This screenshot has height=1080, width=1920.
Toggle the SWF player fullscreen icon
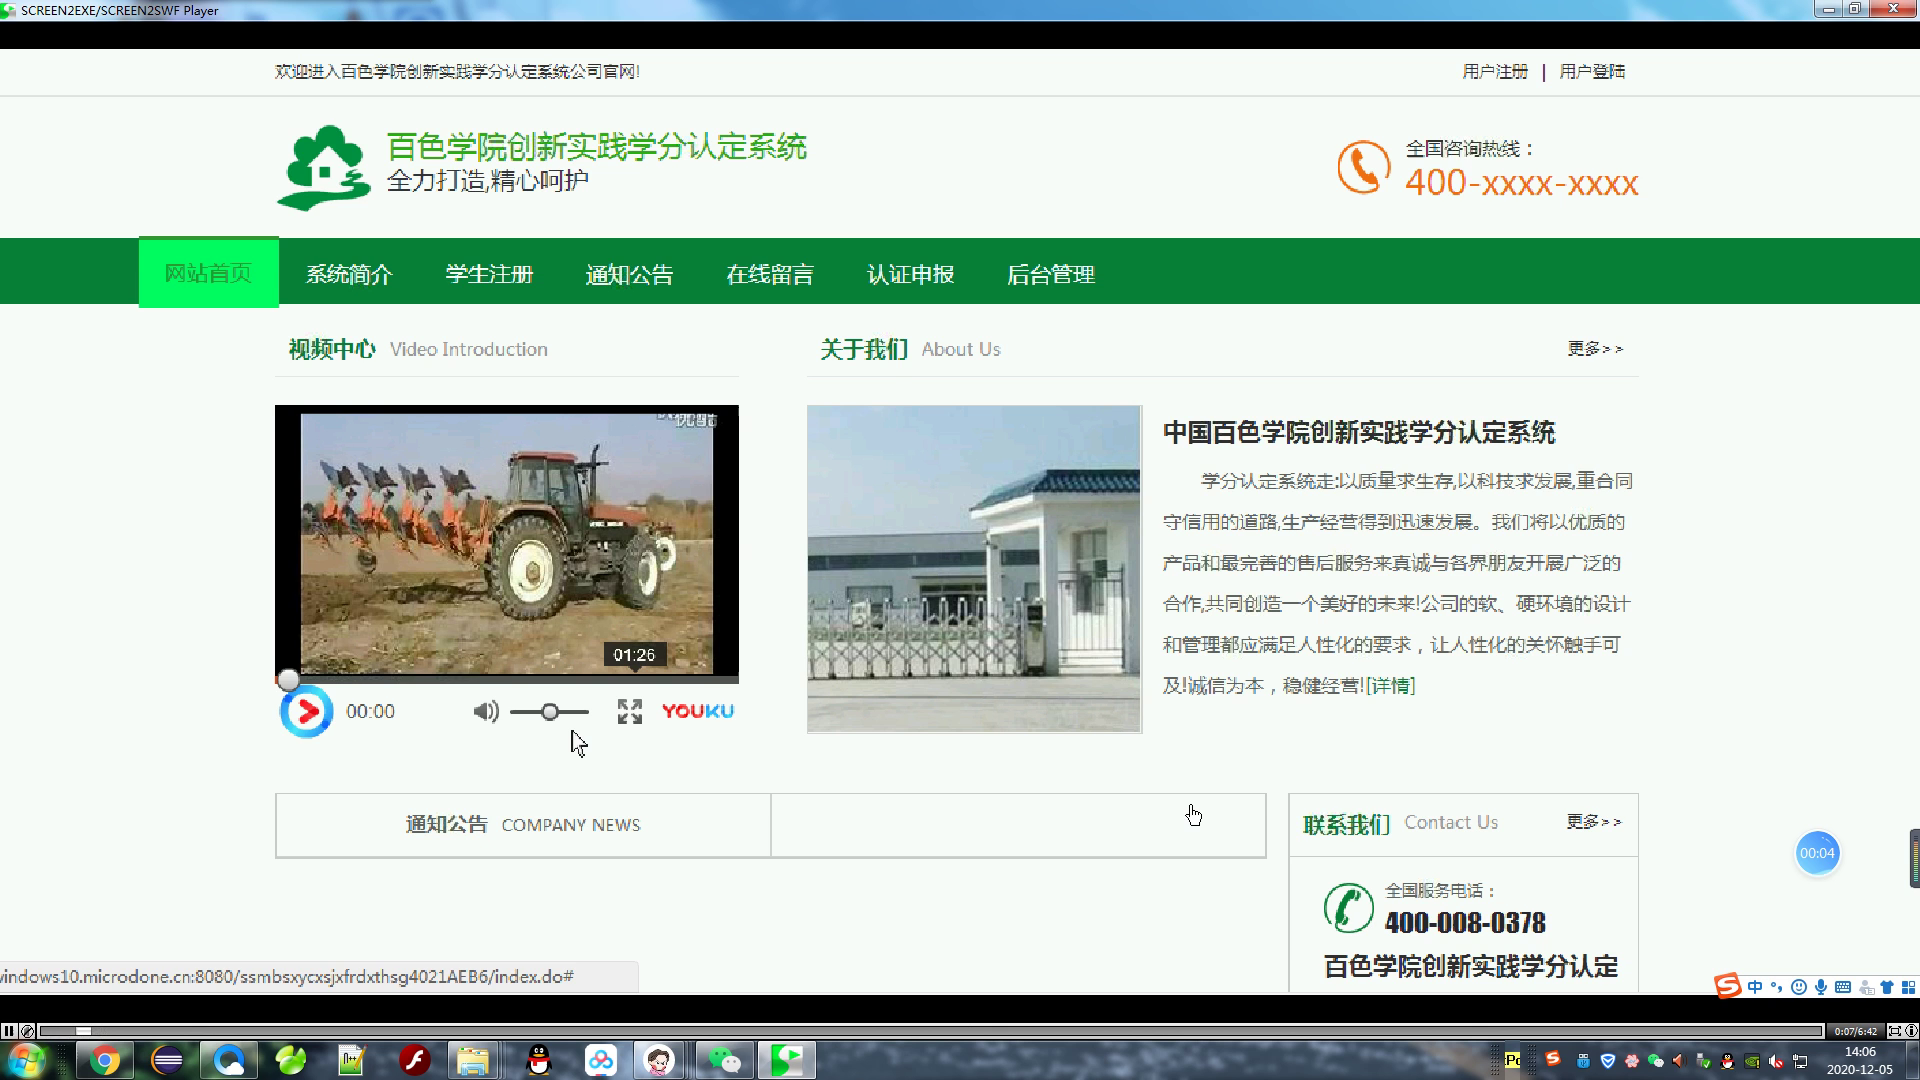pyautogui.click(x=1895, y=1031)
